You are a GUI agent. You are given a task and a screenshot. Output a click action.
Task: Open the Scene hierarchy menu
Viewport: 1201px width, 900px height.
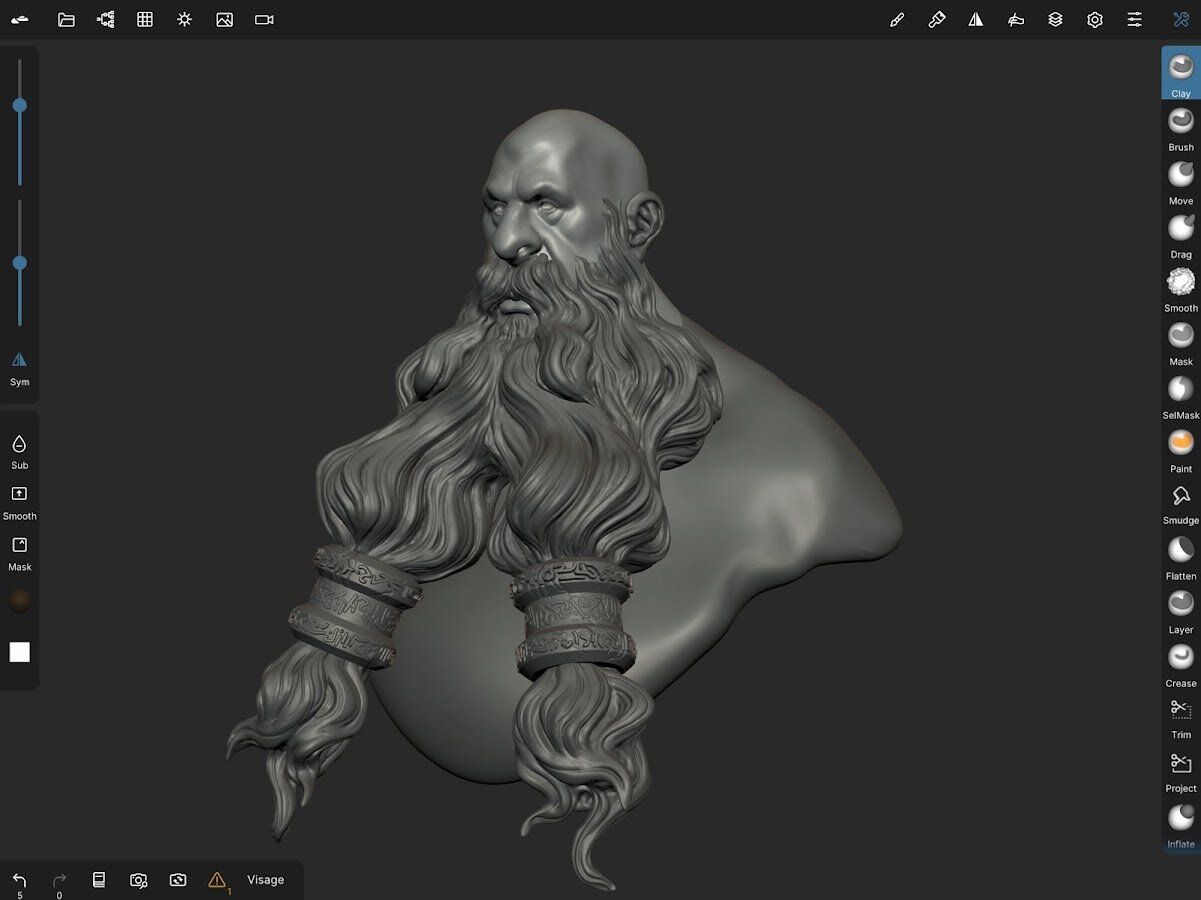pyautogui.click(x=105, y=19)
